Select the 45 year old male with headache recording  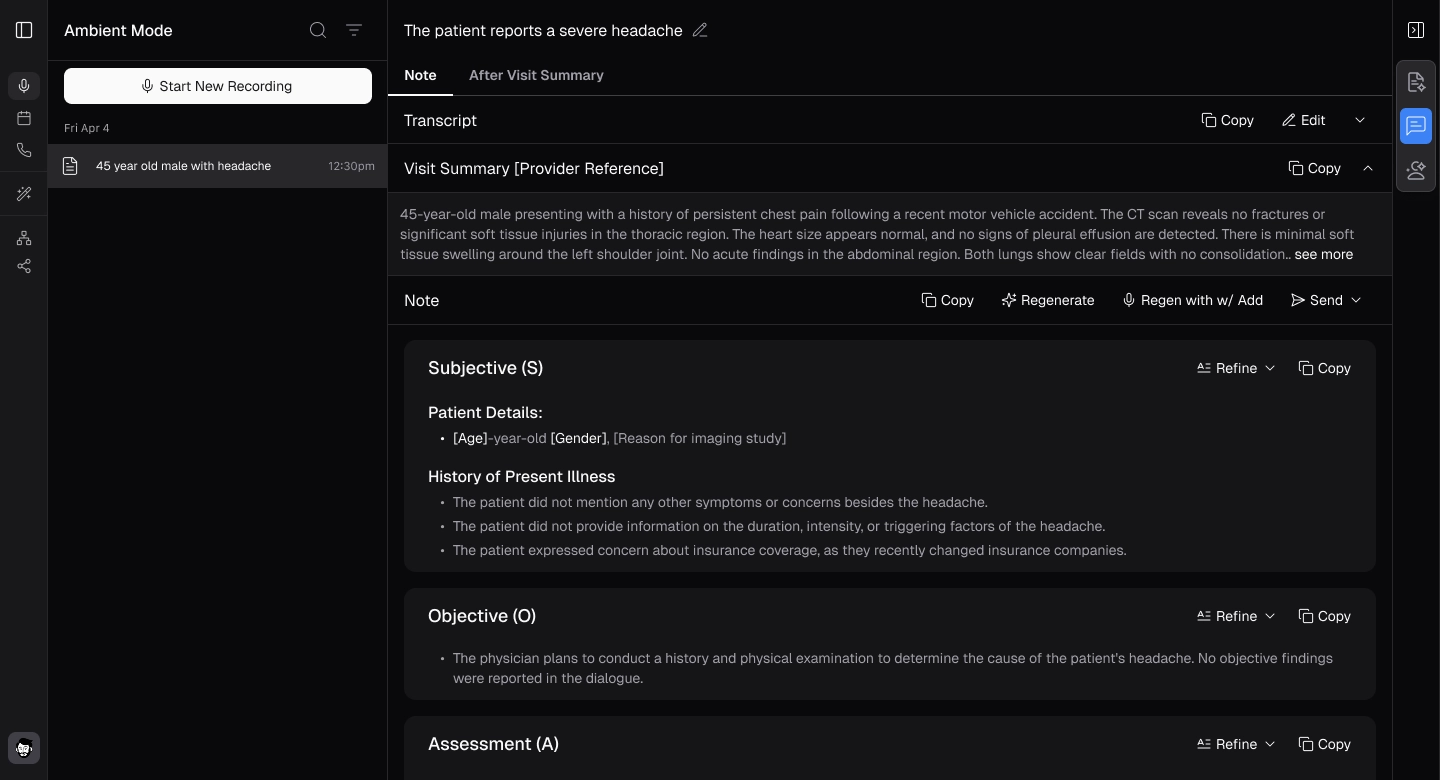pos(218,166)
